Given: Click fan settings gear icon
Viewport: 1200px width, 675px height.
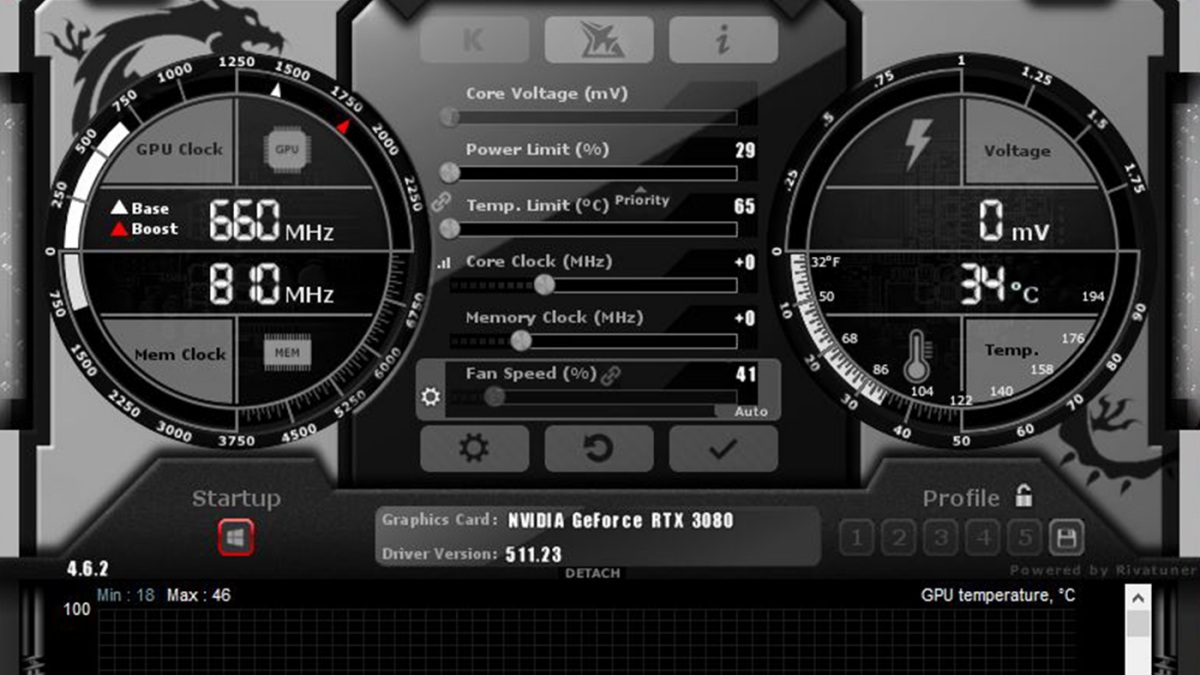Looking at the screenshot, I should pos(431,397).
